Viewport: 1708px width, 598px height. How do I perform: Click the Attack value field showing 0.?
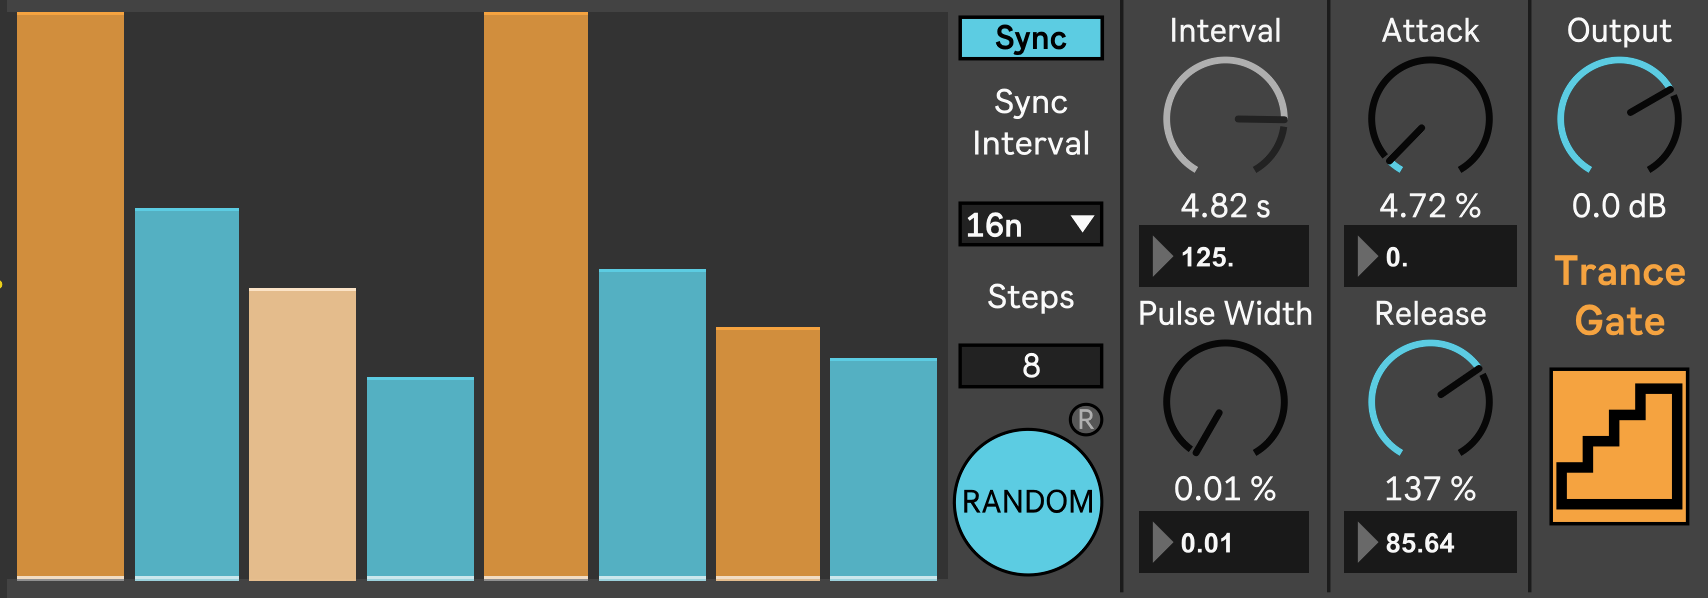[x=1430, y=257]
